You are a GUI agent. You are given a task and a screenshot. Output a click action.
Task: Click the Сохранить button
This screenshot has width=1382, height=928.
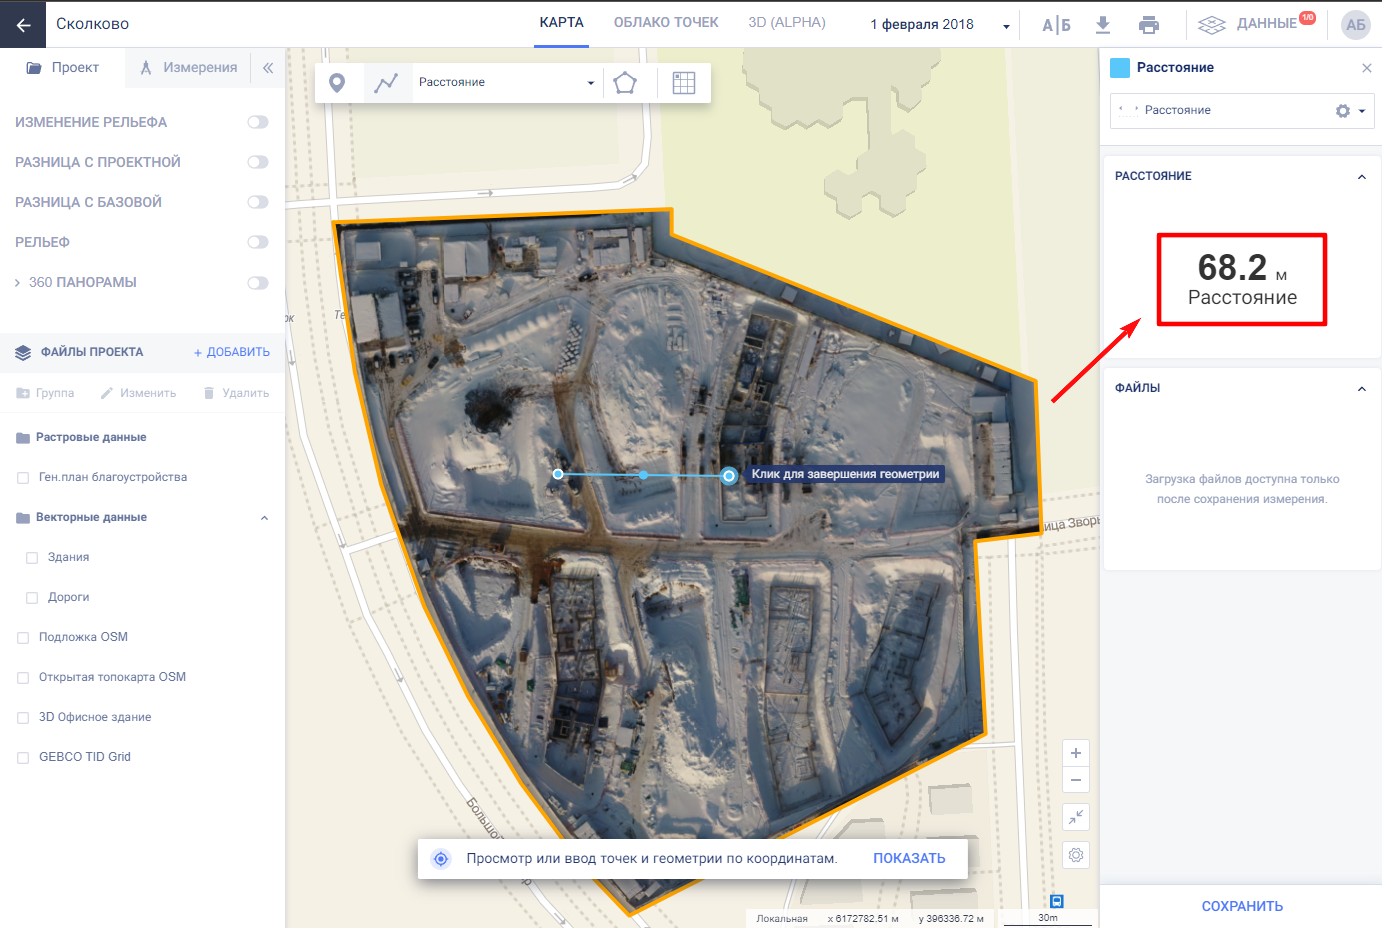click(1241, 906)
